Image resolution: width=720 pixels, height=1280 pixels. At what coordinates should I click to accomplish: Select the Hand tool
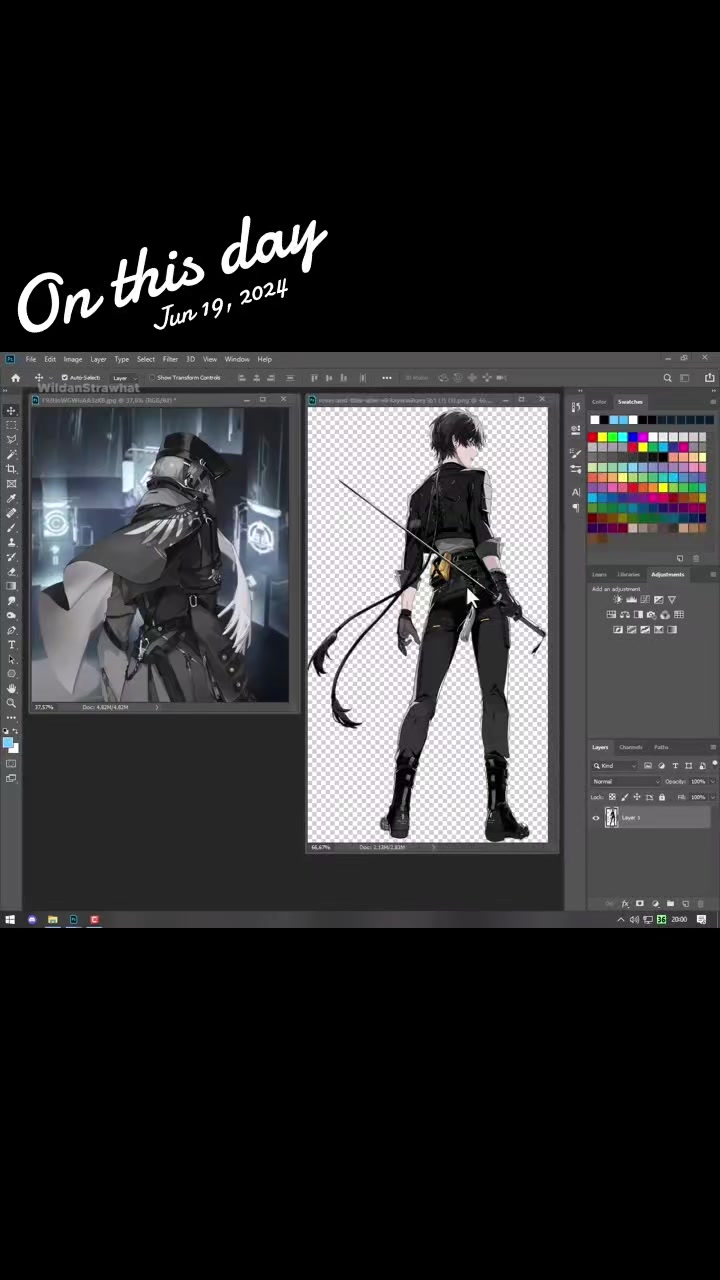point(11,688)
